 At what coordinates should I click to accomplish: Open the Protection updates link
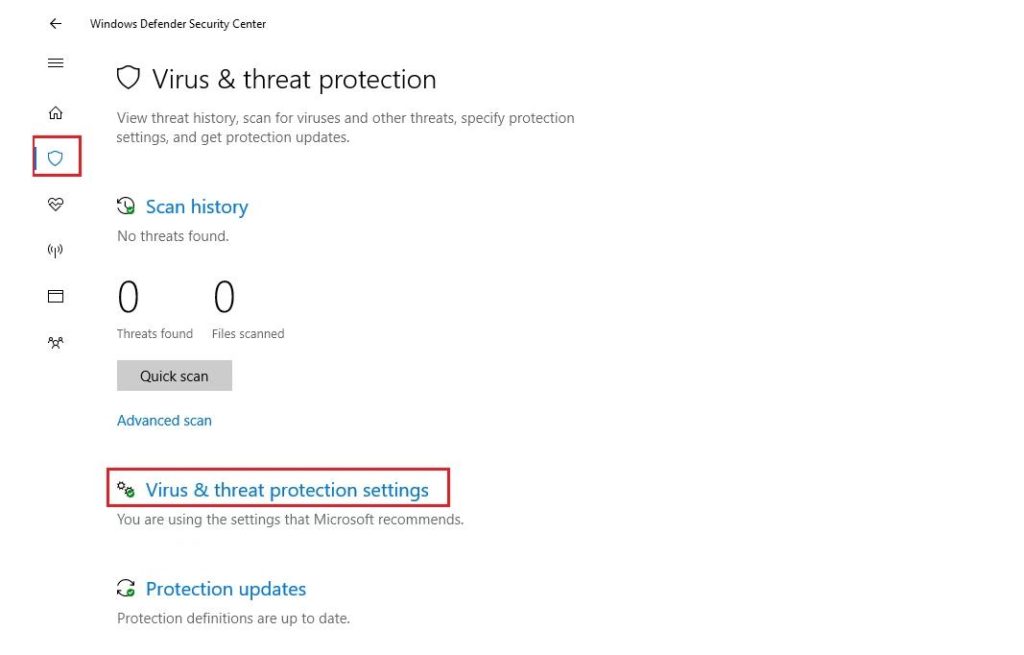pos(226,589)
